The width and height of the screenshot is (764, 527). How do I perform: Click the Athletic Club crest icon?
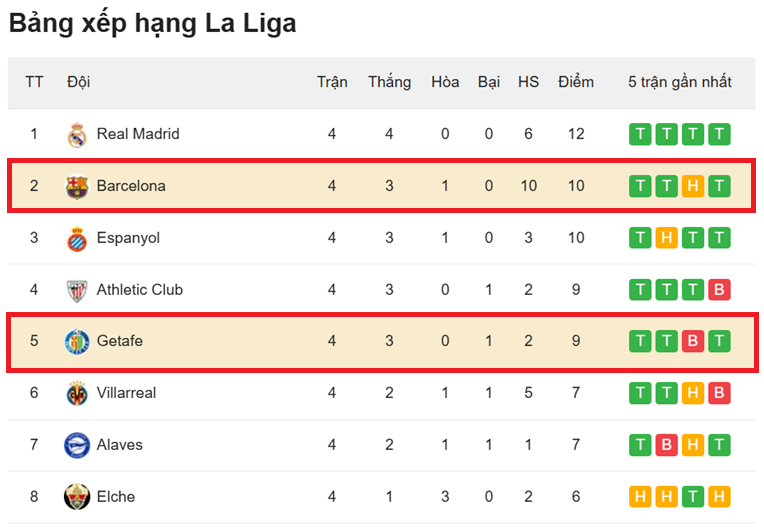click(77, 290)
